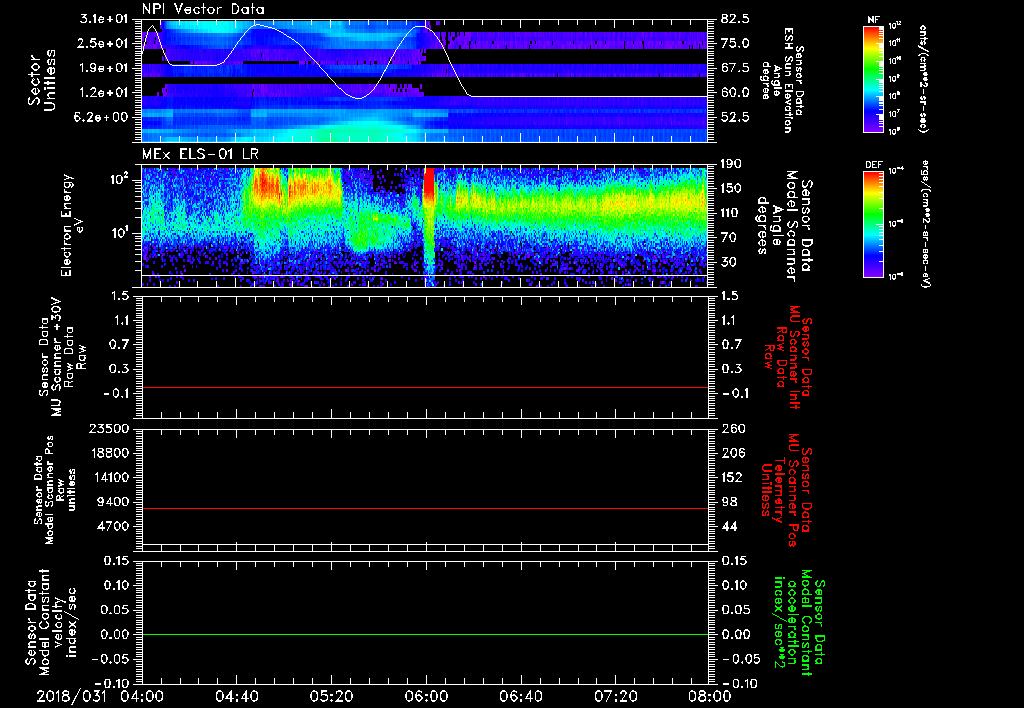Screen dimensions: 1024x708
Task: Click the green zero line in the velocity panel
Action: [x=425, y=634]
